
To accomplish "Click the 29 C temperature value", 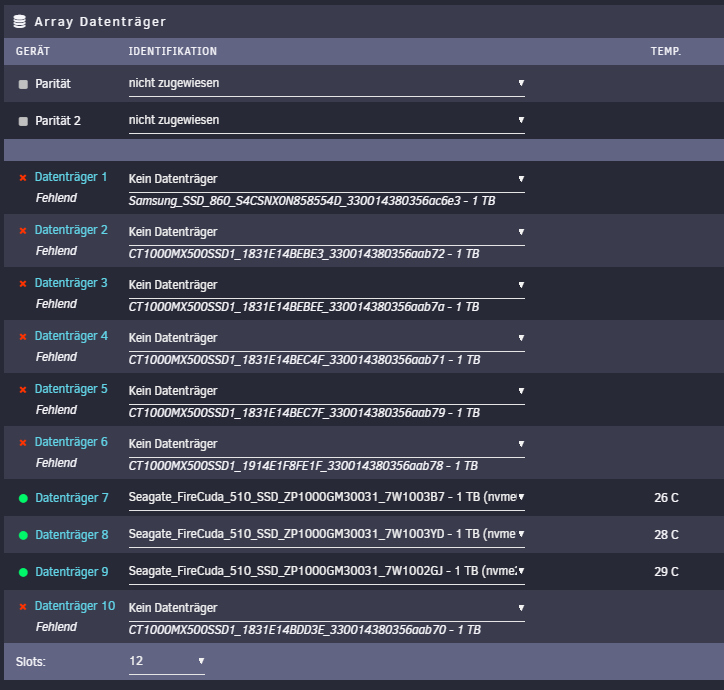I will (666, 572).
